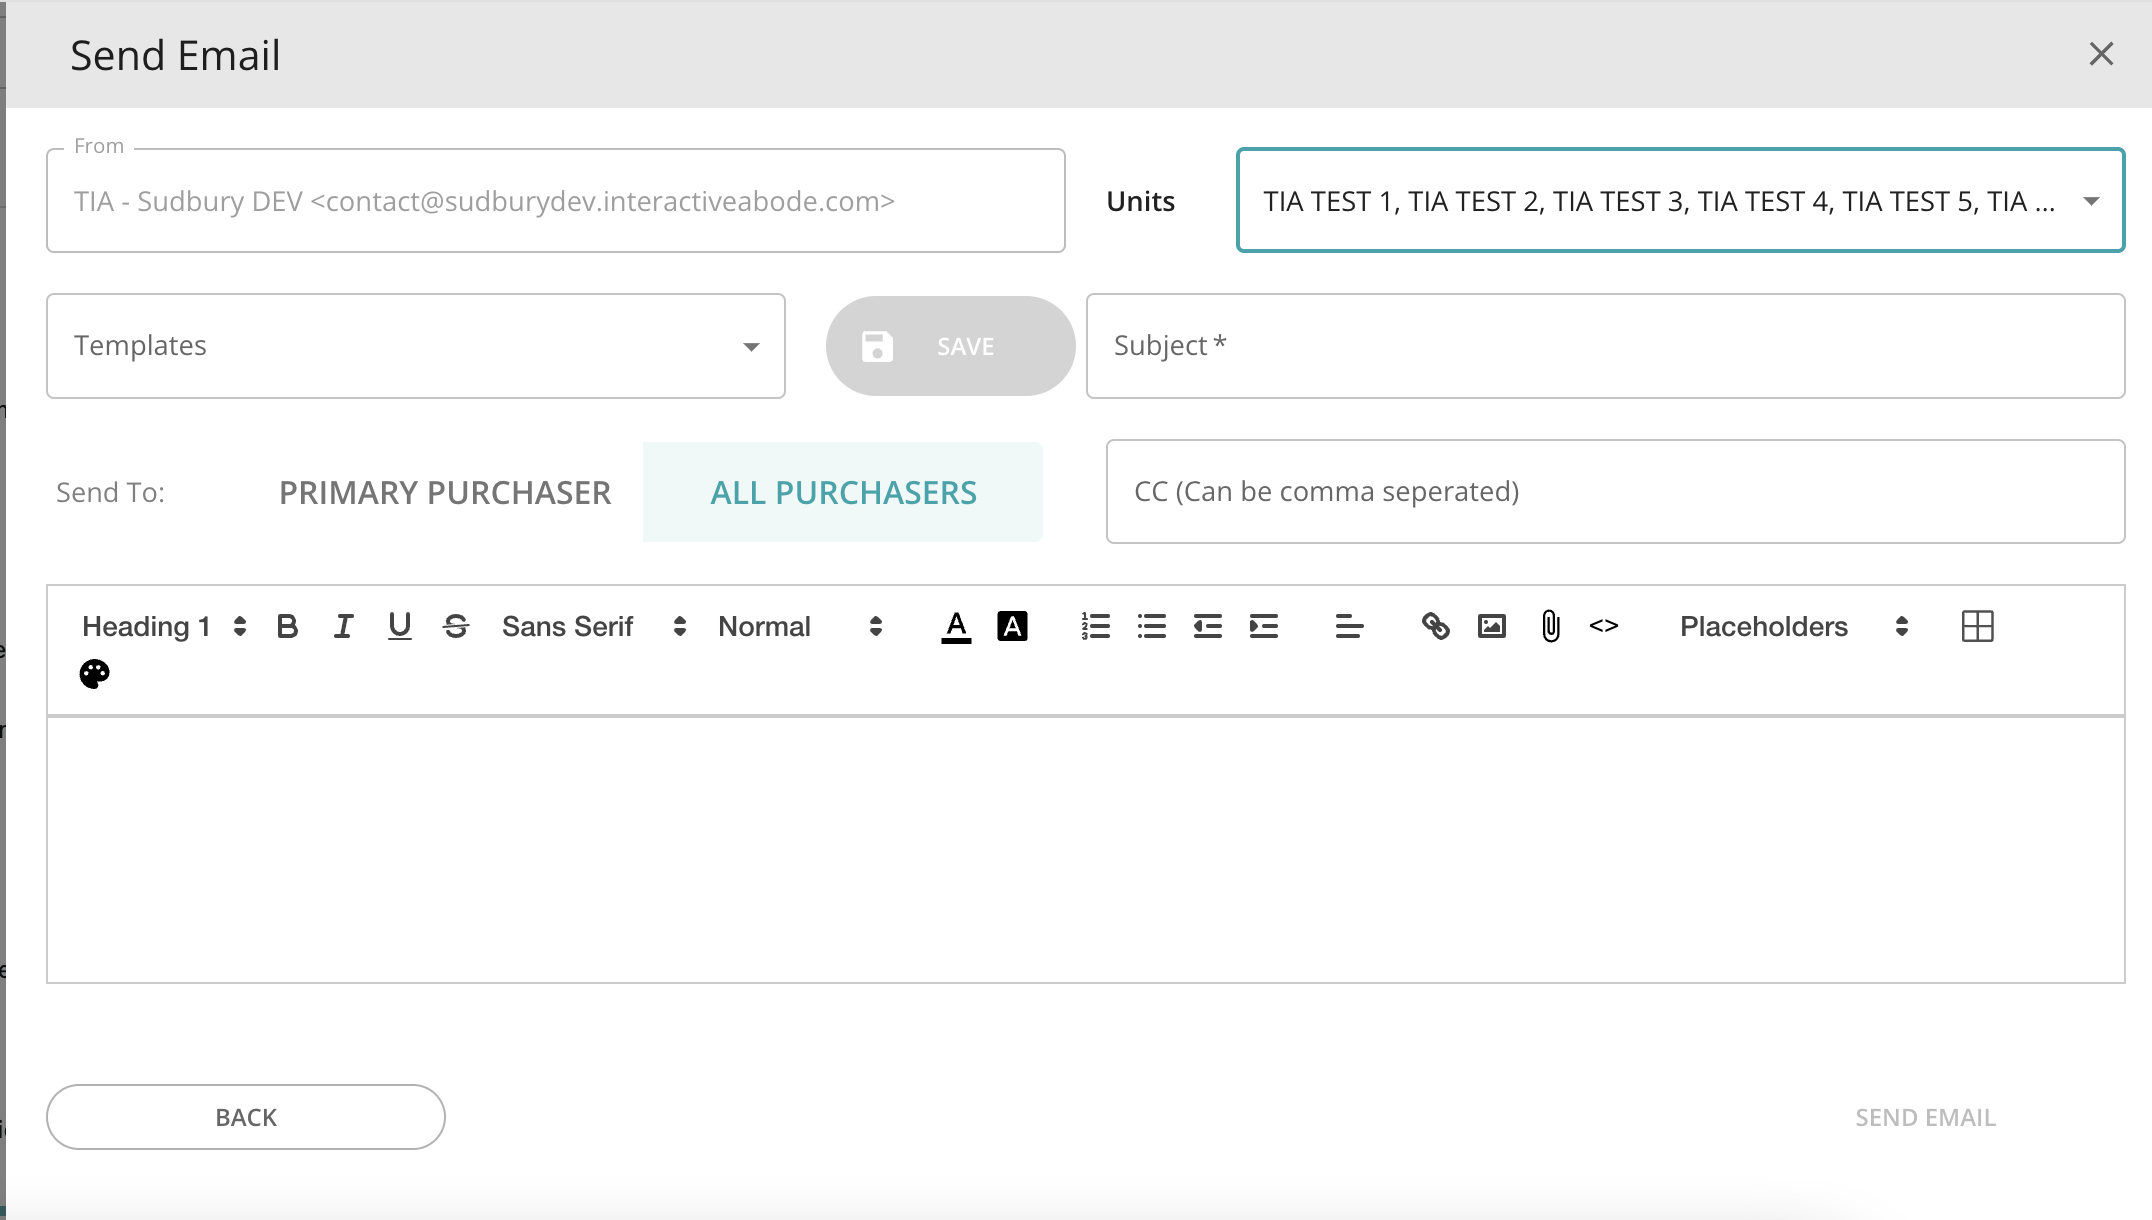Open the text color picker
This screenshot has height=1220, width=2152.
click(x=956, y=627)
